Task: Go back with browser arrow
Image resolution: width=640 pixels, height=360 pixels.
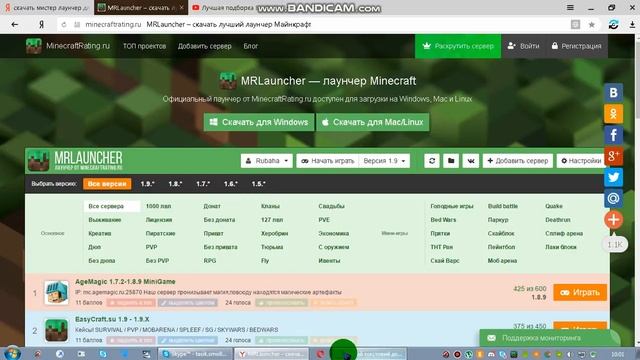Action: pyautogui.click(x=15, y=24)
